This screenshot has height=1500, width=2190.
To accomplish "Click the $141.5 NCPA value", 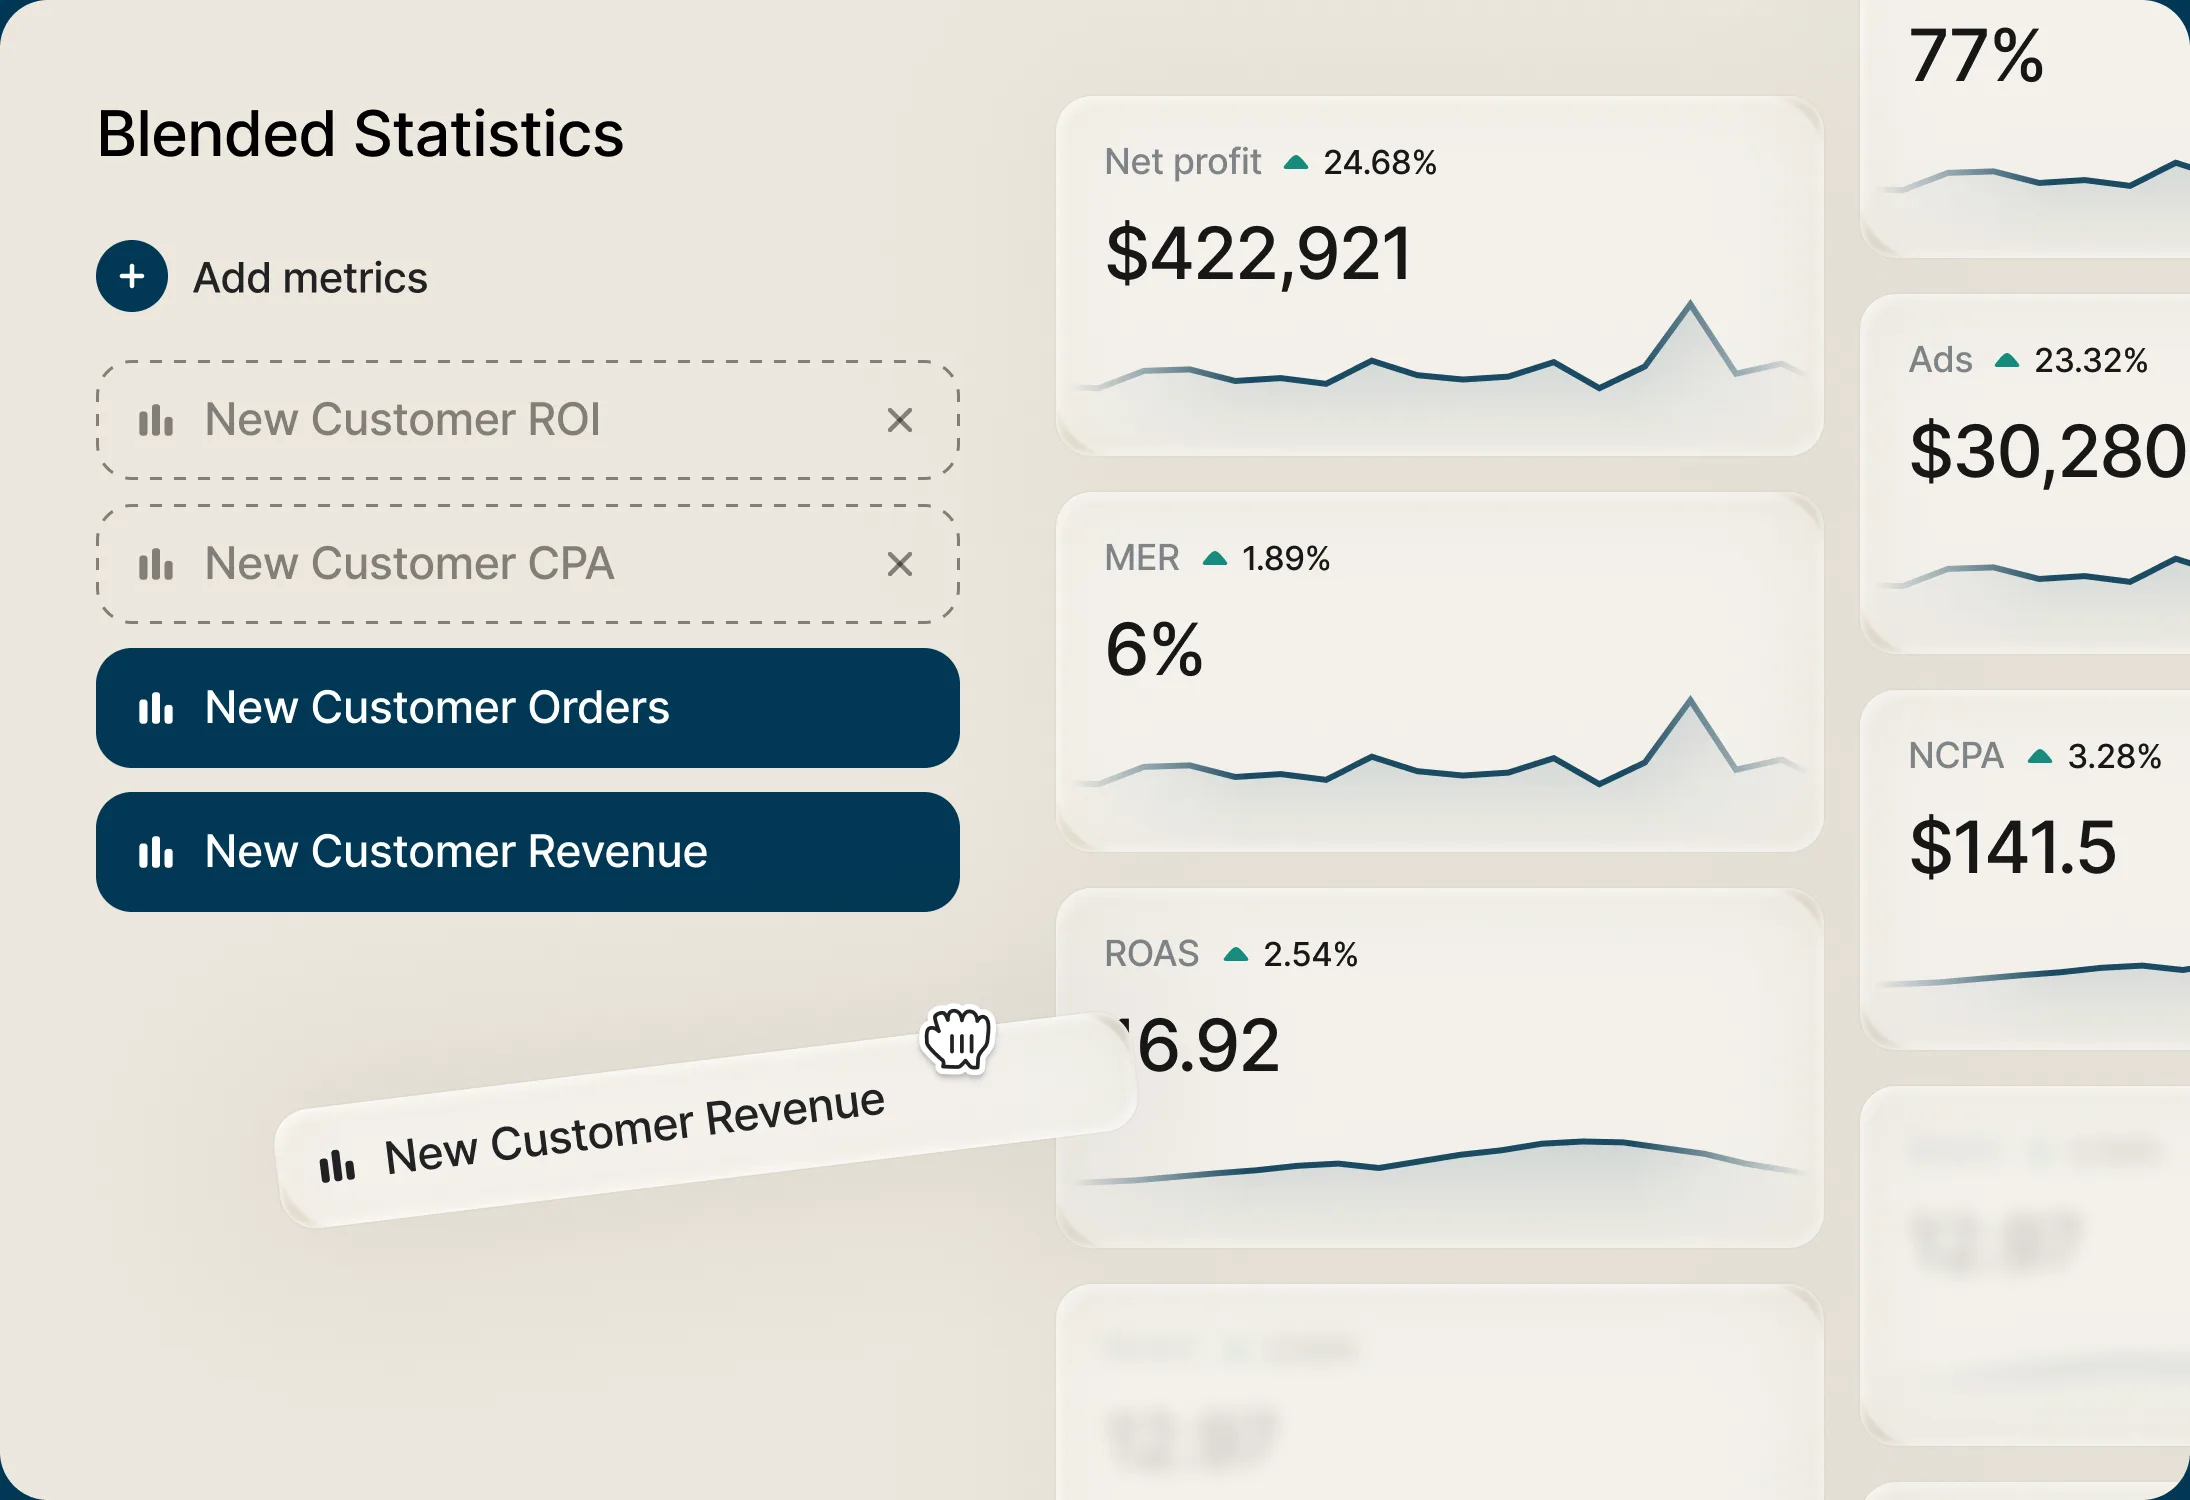I will point(2013,848).
